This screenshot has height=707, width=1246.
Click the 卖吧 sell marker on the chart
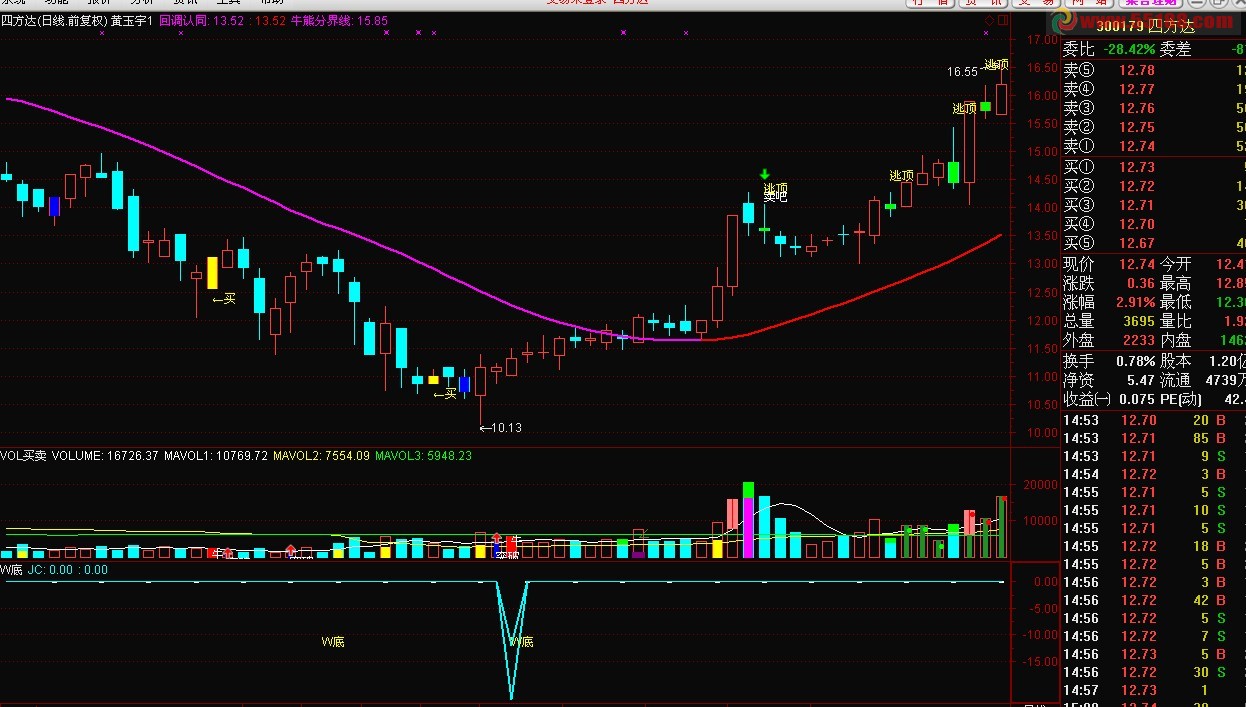775,197
